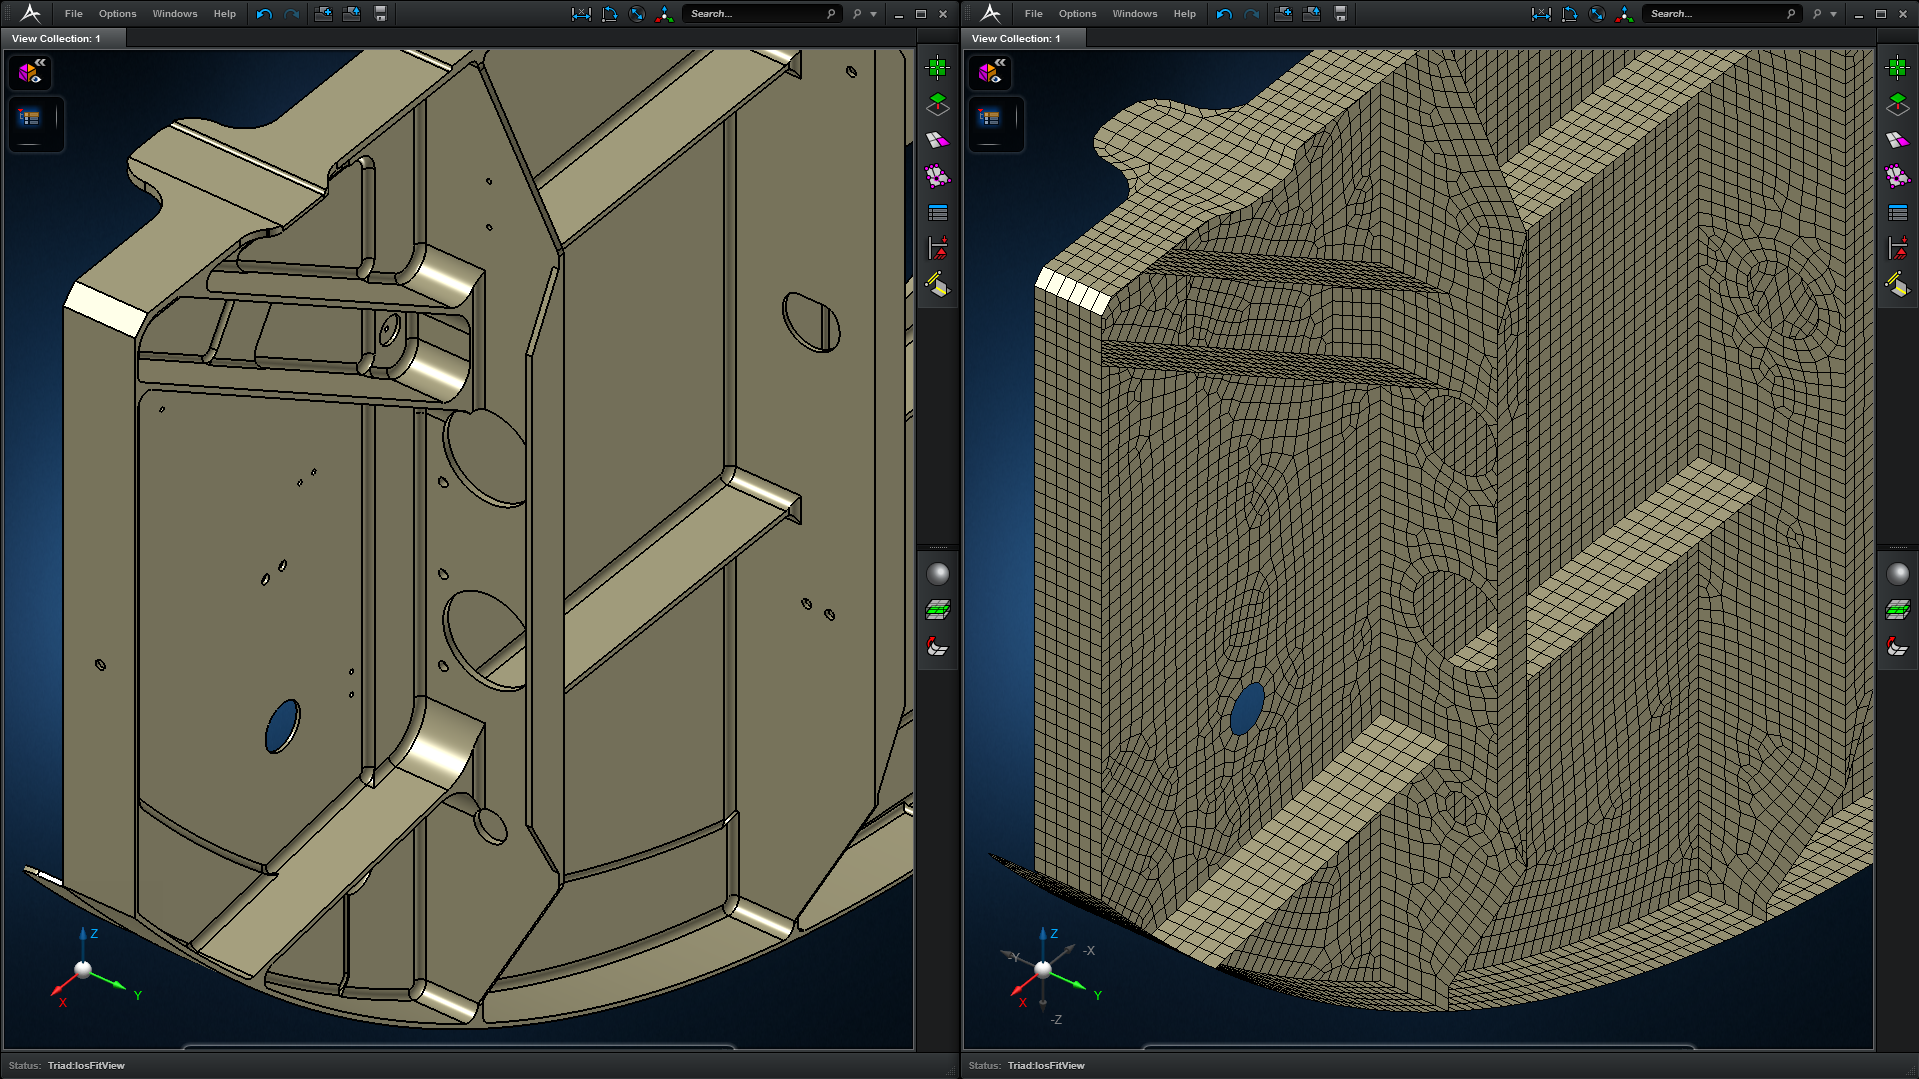Image resolution: width=1919 pixels, height=1079 pixels.
Task: Open the model browser panel
Action: pyautogui.click(x=31, y=118)
